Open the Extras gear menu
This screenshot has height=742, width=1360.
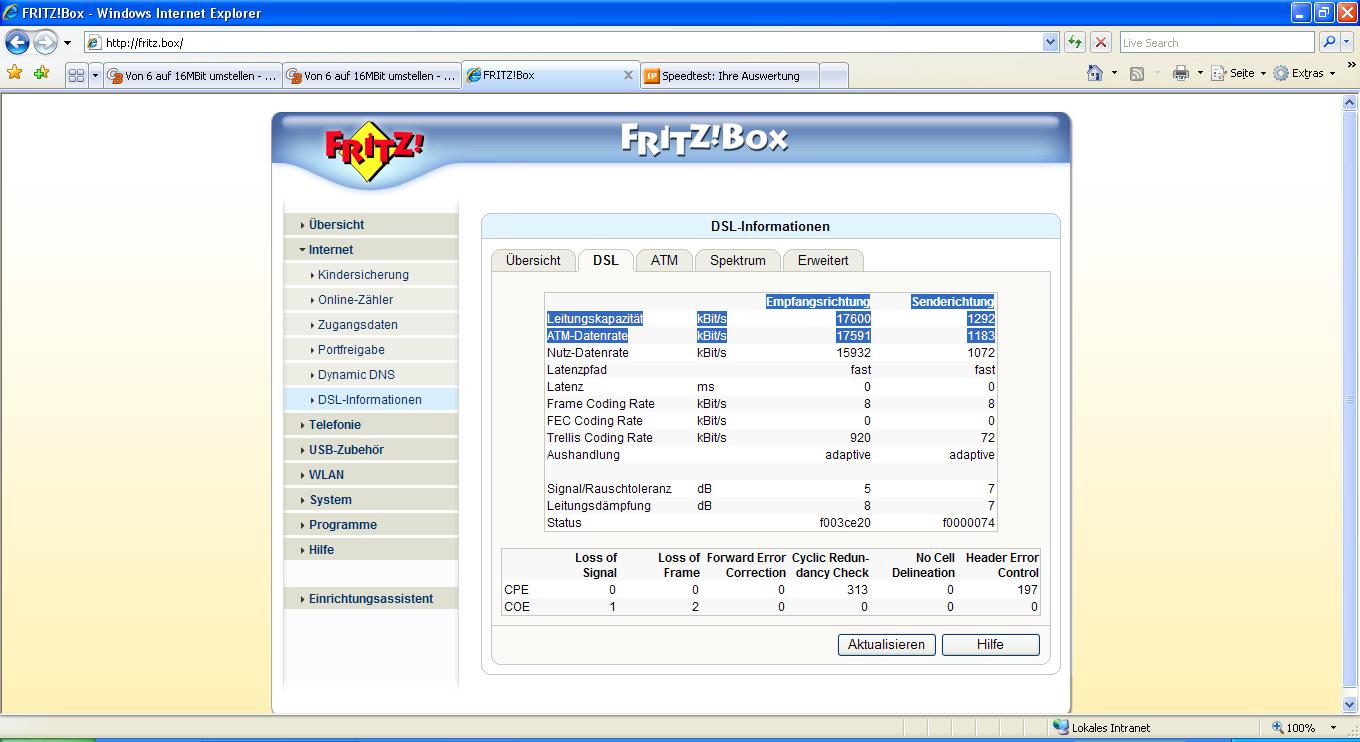pos(1304,73)
